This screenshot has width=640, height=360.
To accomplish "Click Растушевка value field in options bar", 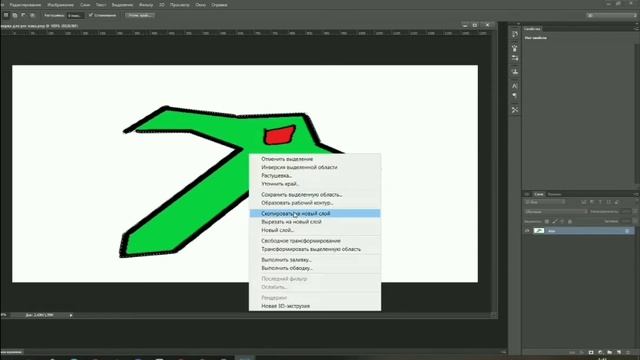I will (75, 16).
